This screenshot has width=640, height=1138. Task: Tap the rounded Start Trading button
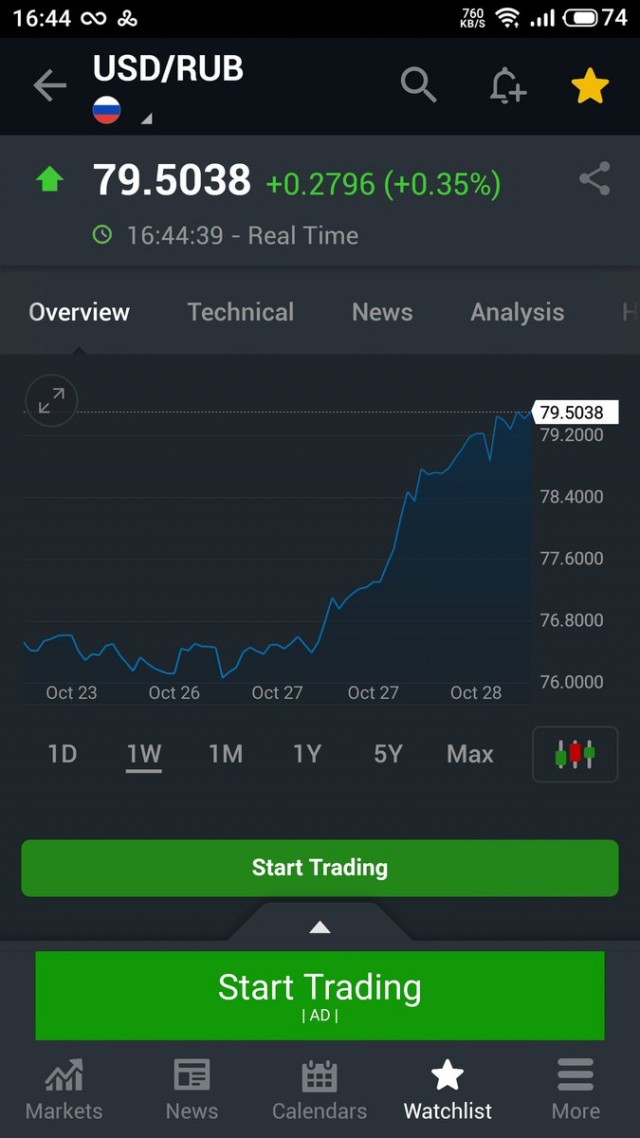(x=320, y=868)
